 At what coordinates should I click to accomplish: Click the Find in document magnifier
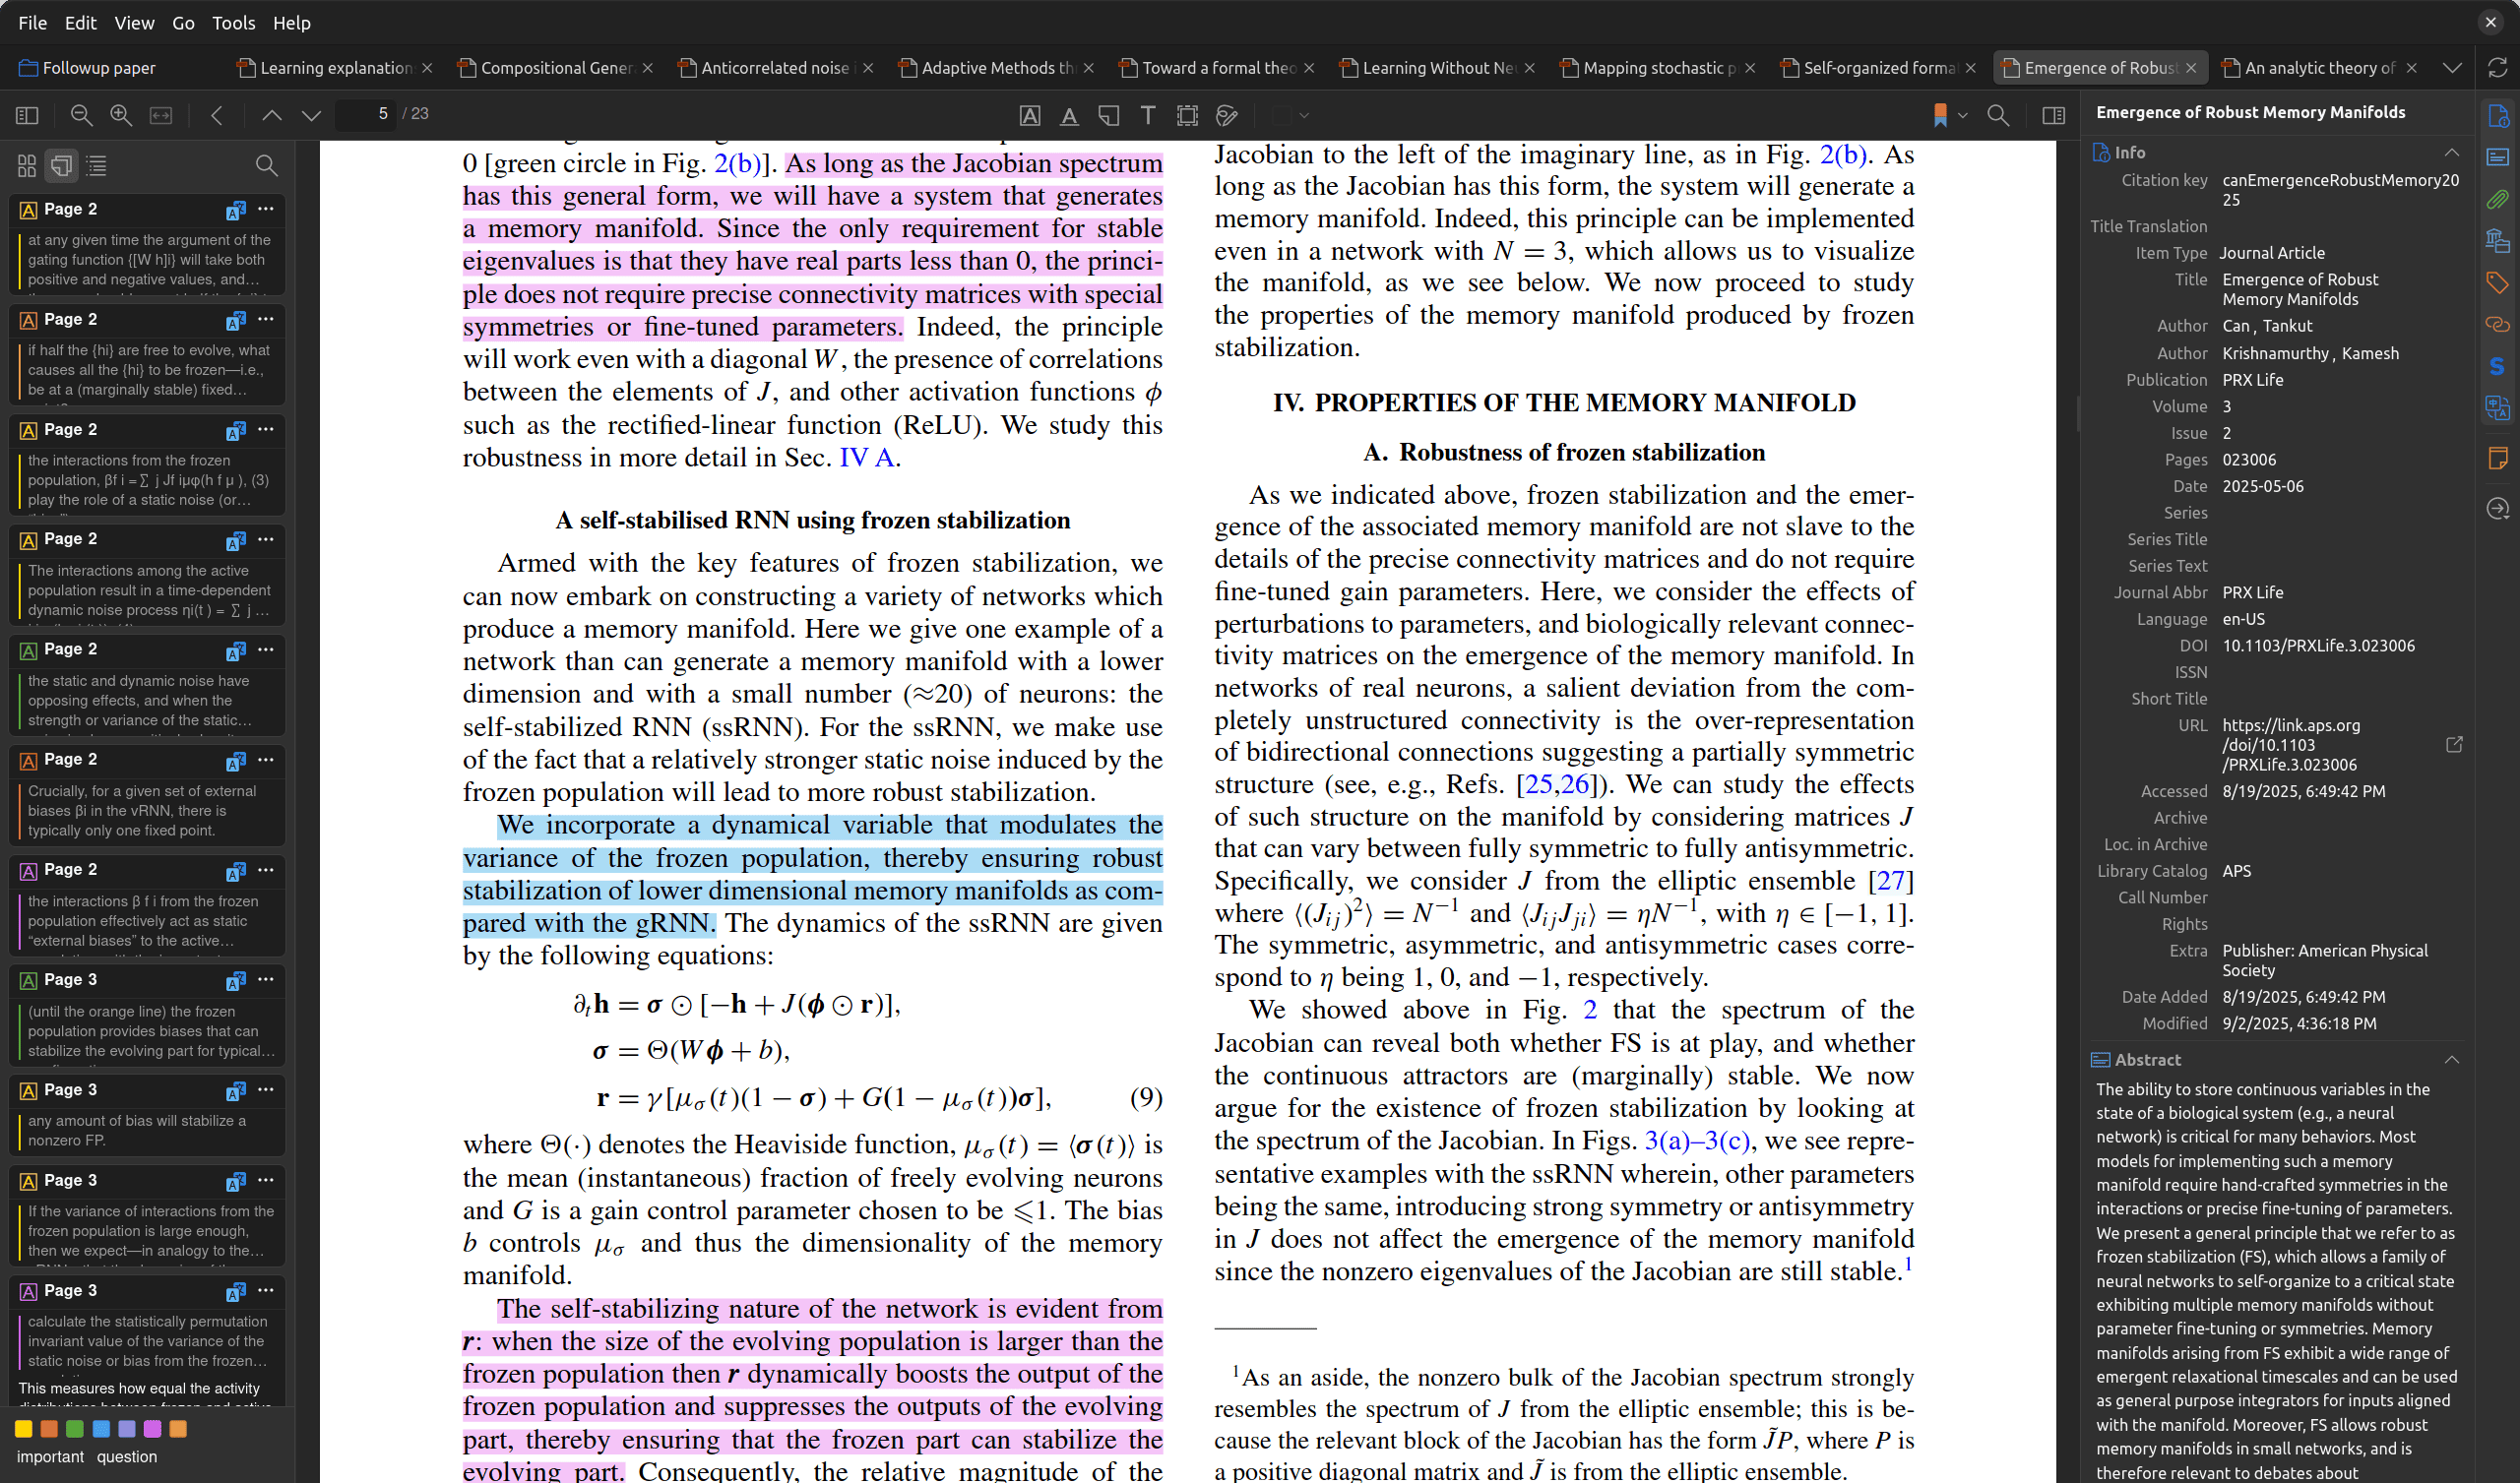(1998, 115)
